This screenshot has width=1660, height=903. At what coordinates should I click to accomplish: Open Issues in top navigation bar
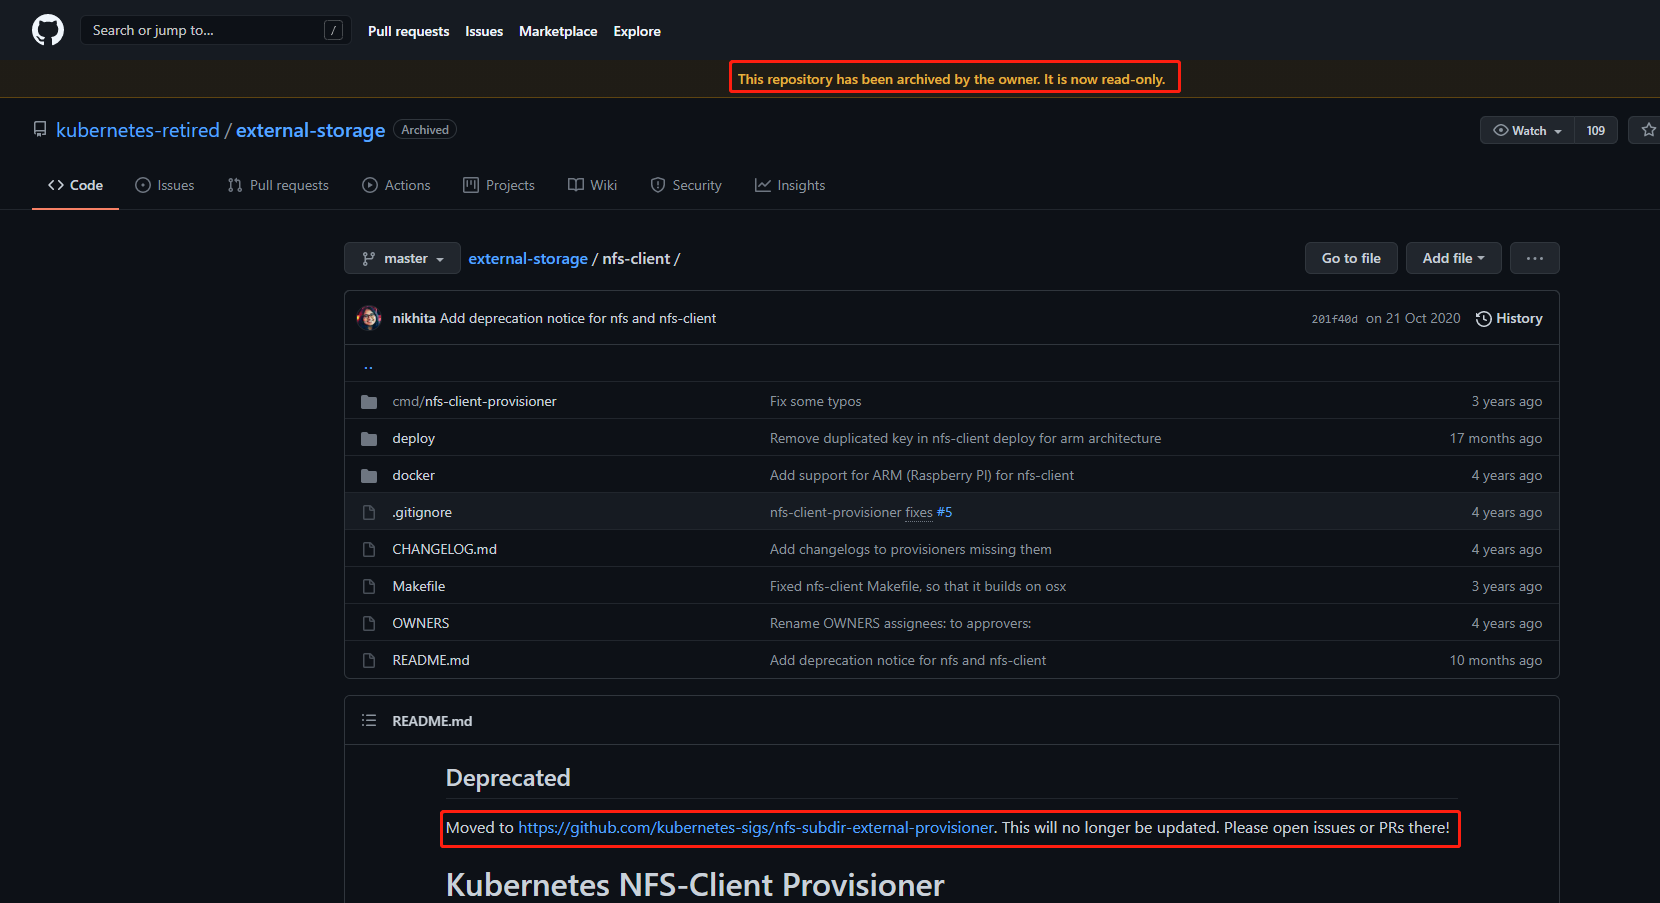click(484, 31)
